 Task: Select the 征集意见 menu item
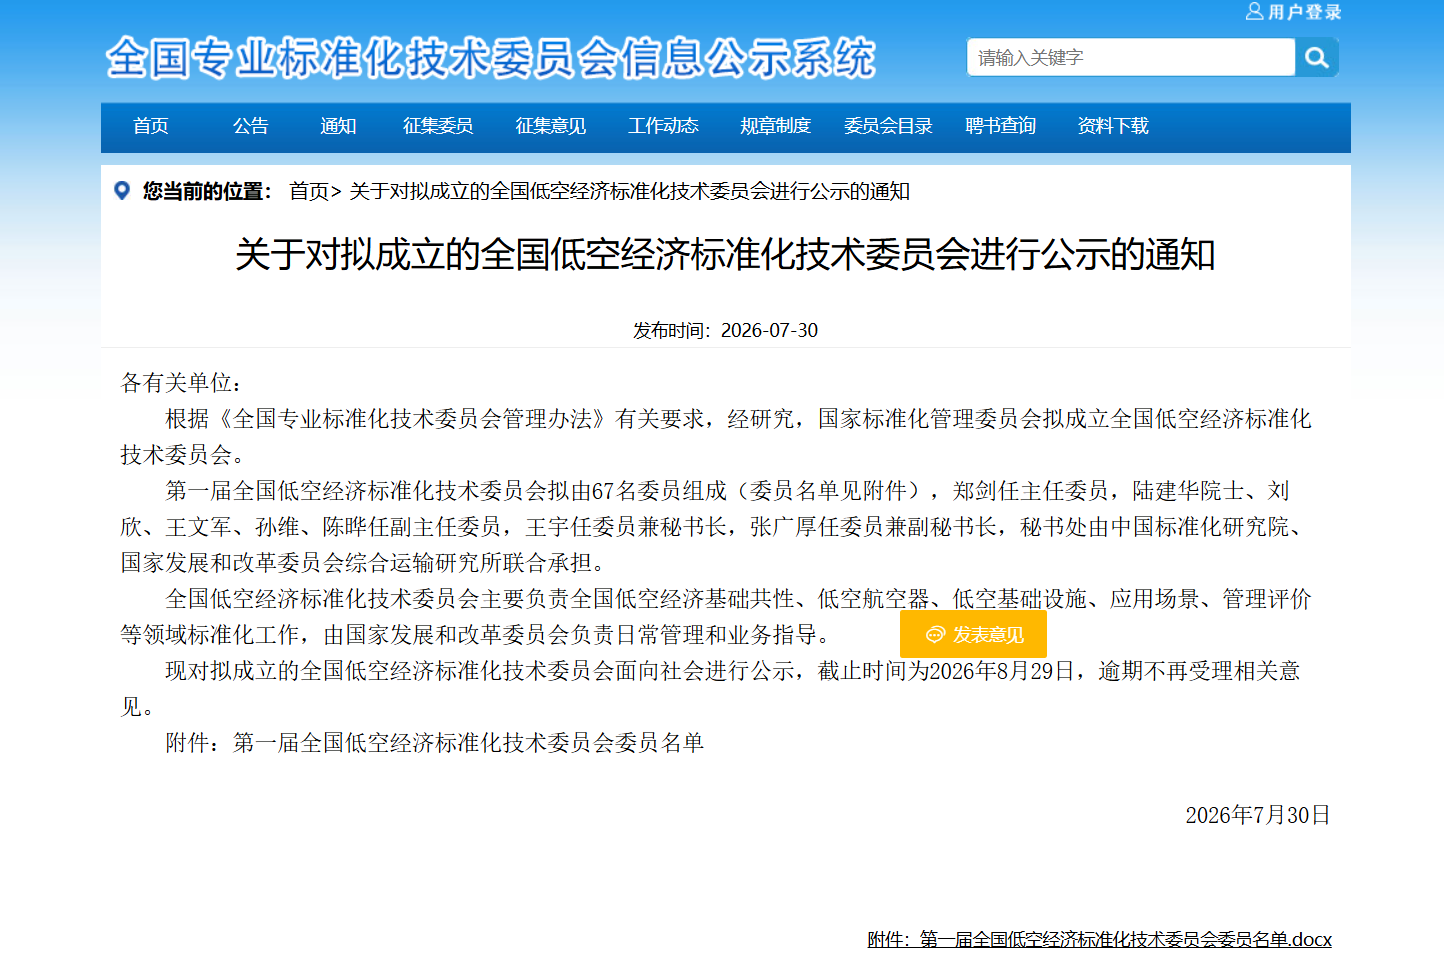551,126
